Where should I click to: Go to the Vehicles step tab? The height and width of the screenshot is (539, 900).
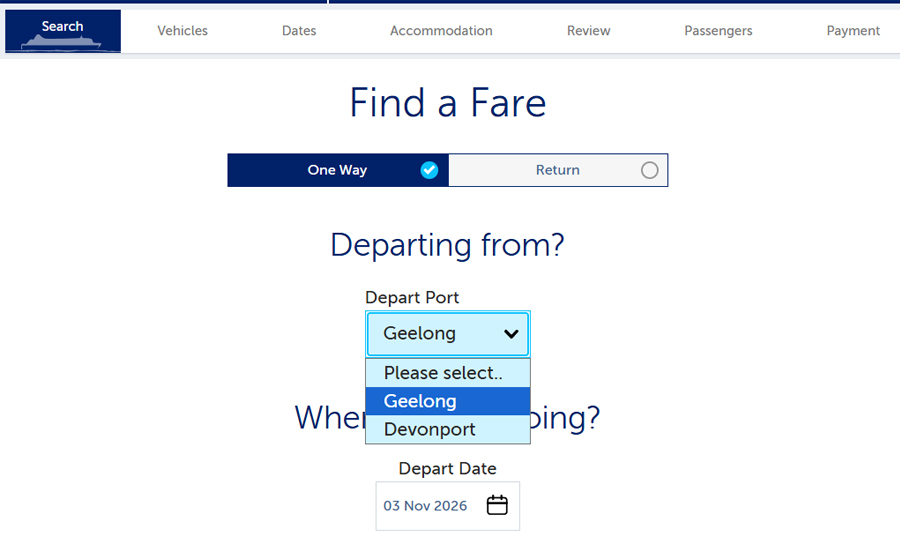[x=183, y=31]
